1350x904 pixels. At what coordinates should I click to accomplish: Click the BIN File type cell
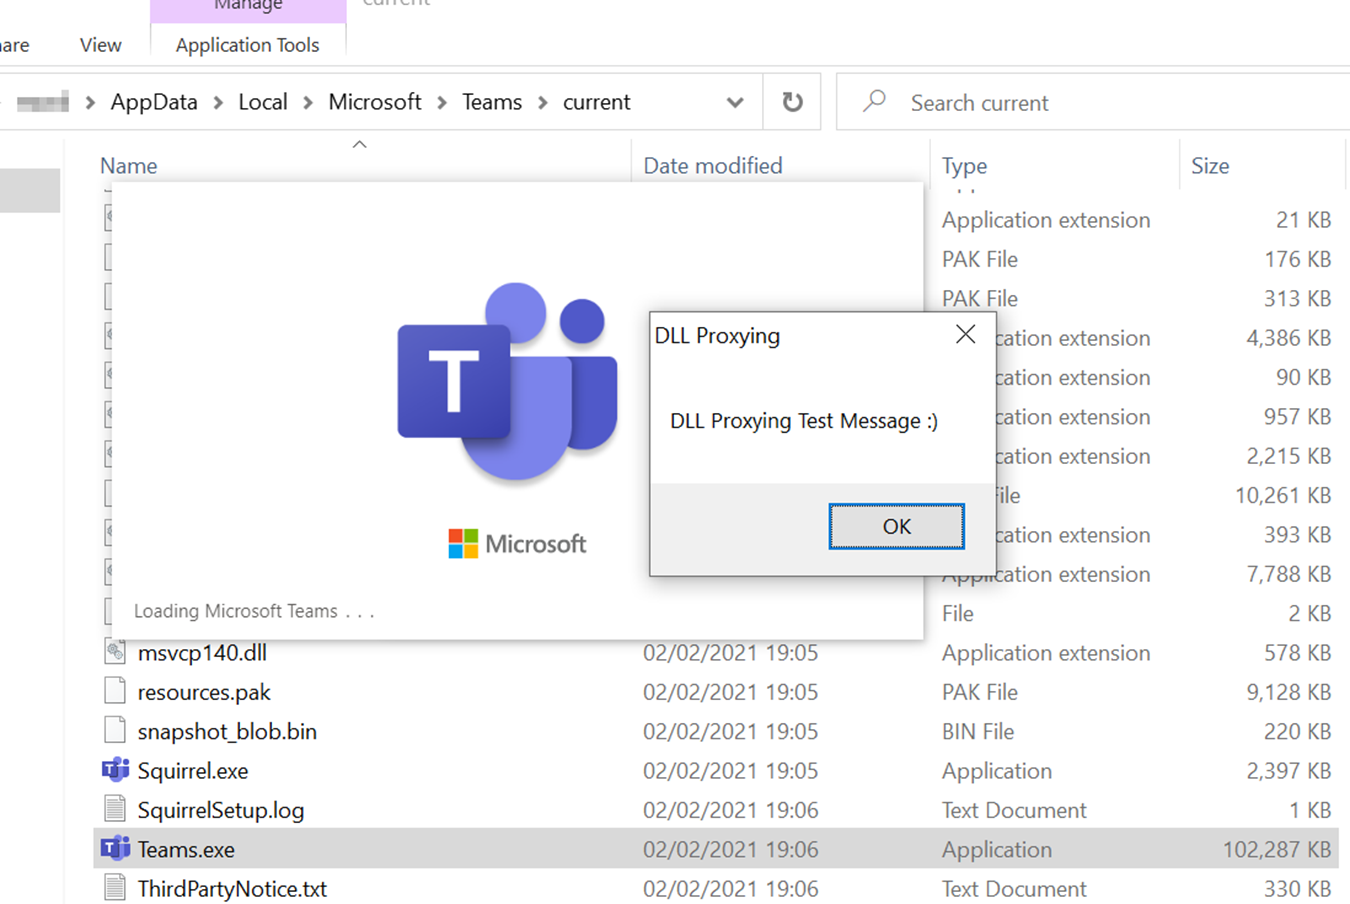pyautogui.click(x=977, y=732)
